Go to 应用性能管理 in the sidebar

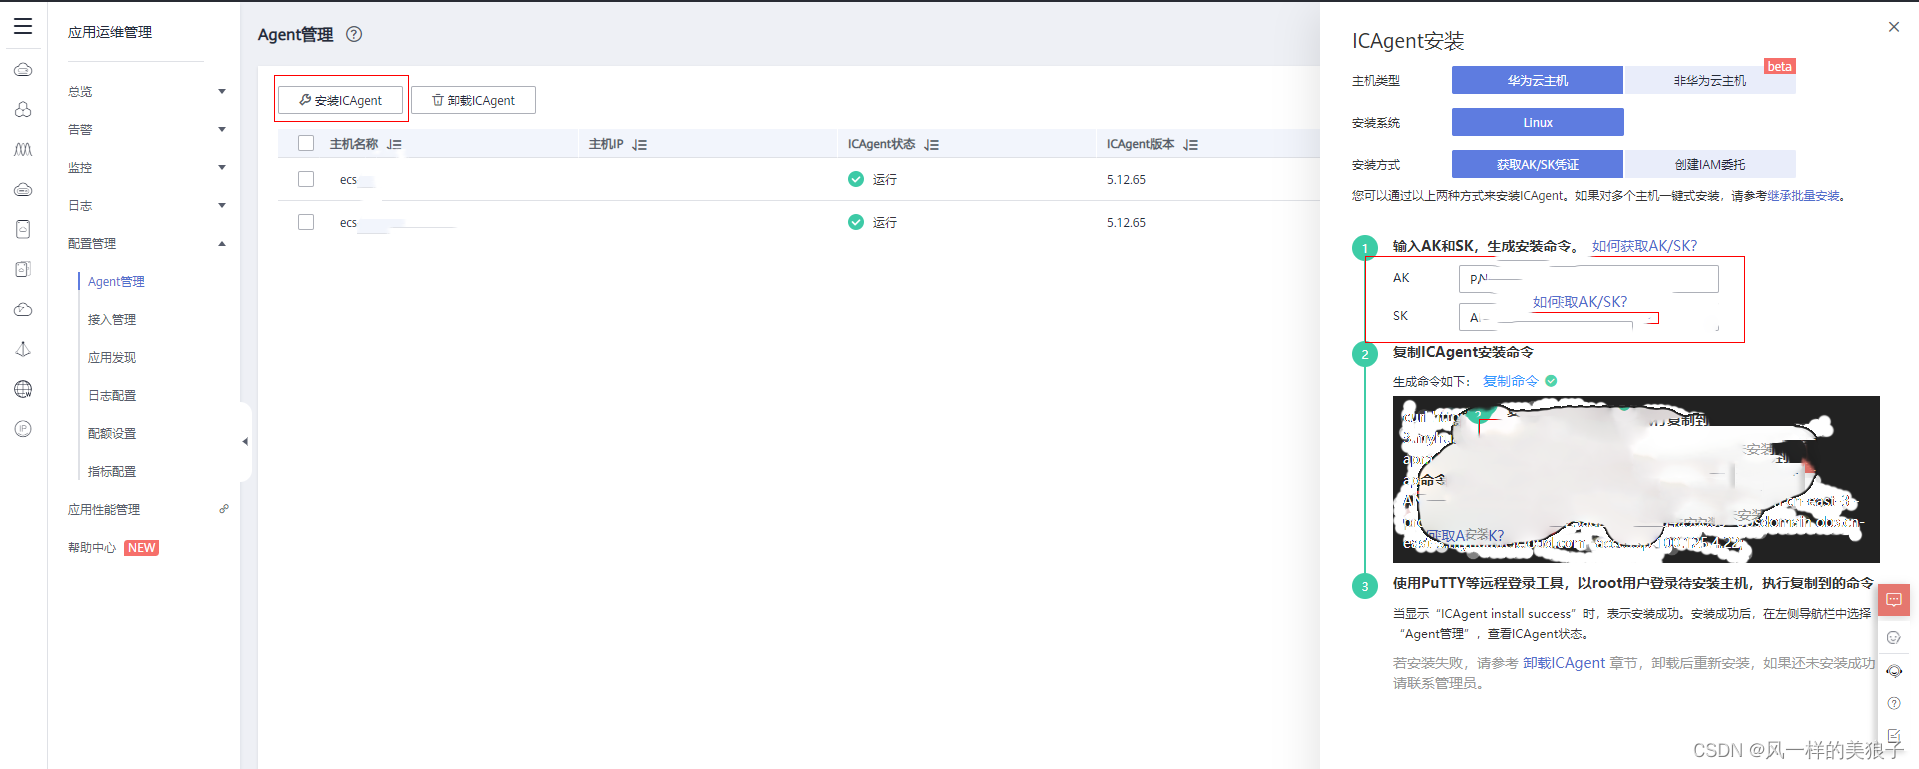[x=104, y=509]
